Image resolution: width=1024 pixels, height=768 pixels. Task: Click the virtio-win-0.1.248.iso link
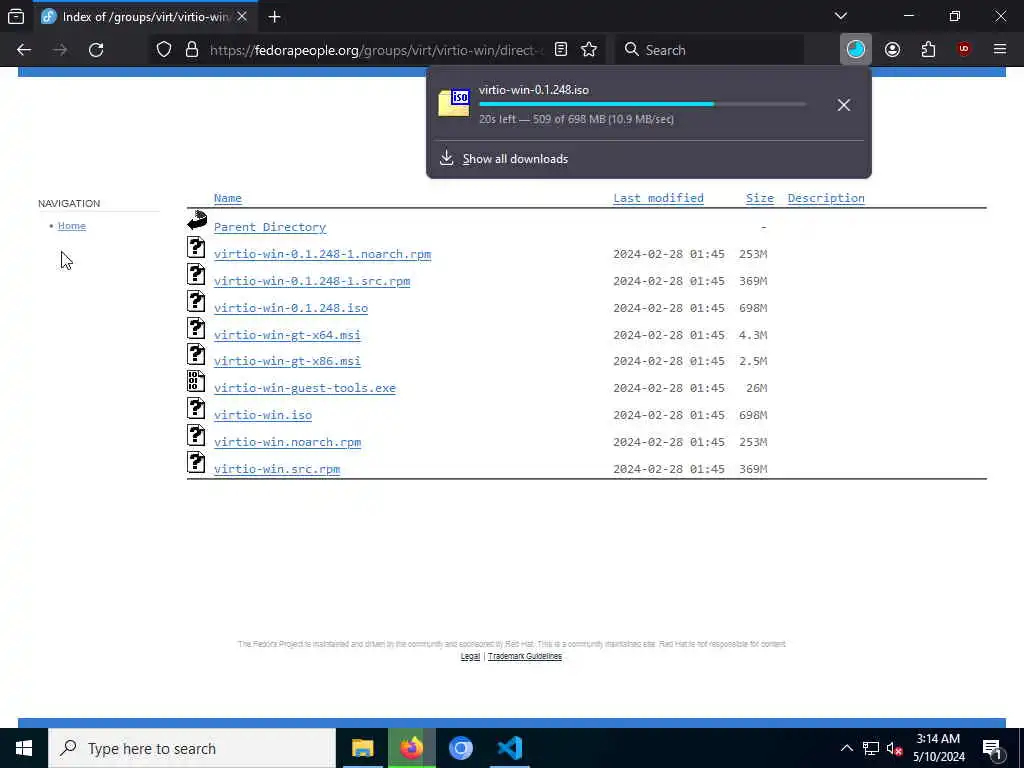click(x=291, y=308)
